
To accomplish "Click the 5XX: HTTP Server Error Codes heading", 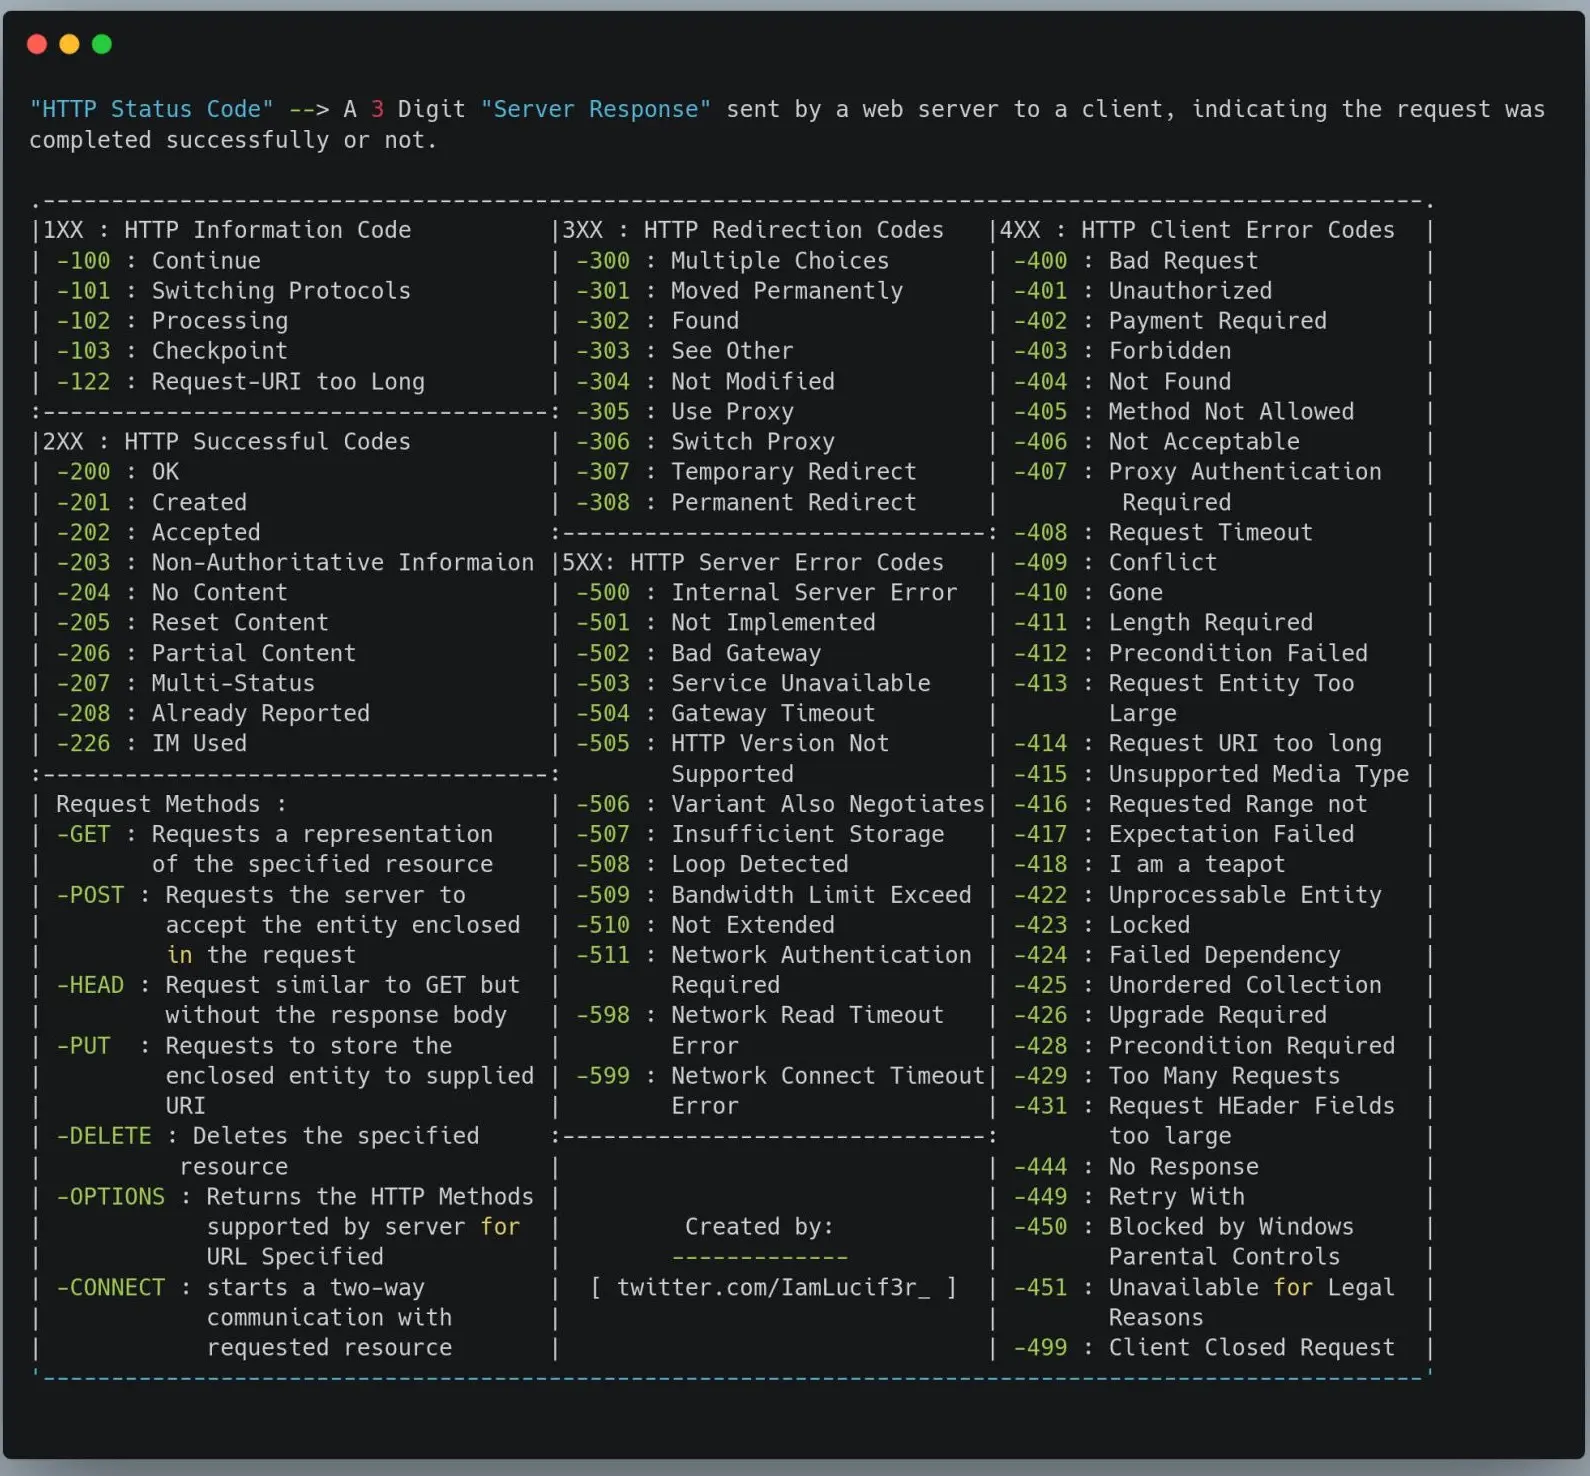I will point(753,563).
